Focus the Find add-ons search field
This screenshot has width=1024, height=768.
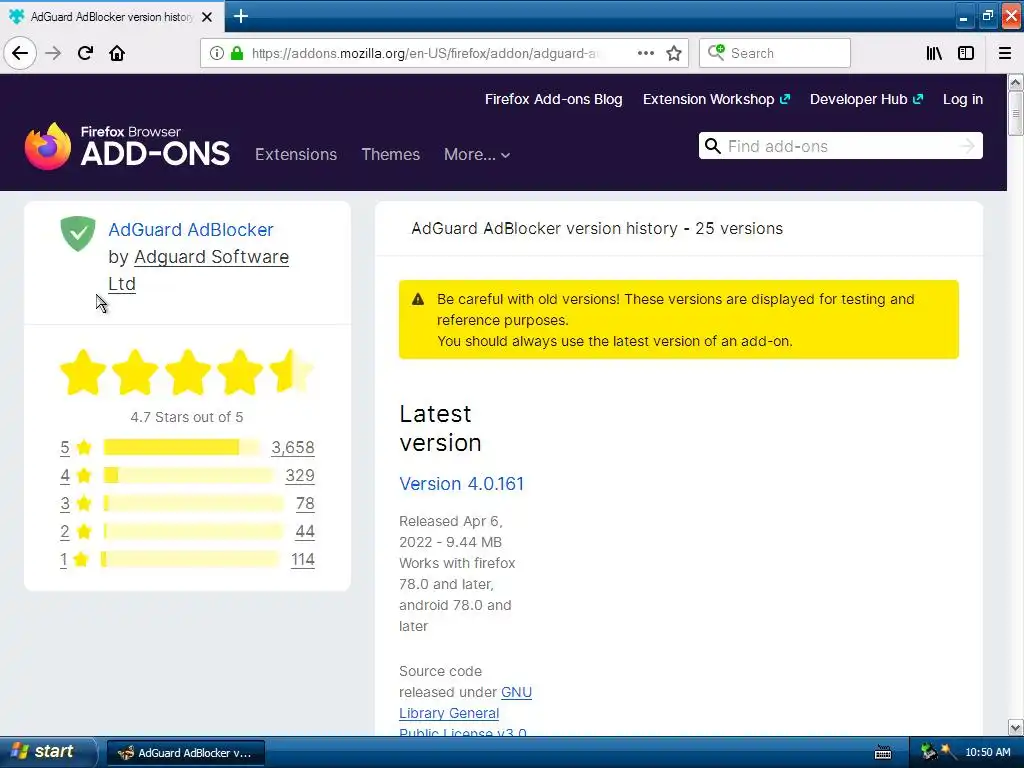point(839,146)
